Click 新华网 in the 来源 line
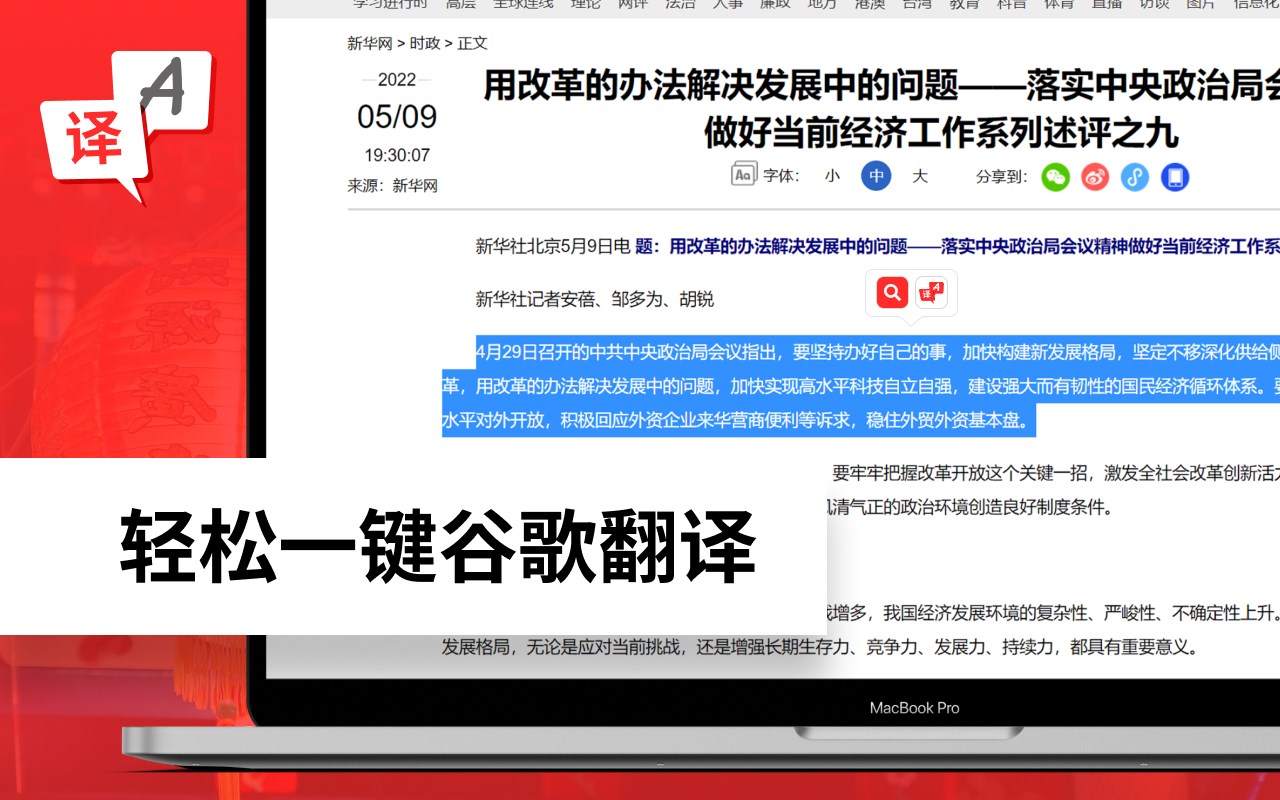Image resolution: width=1280 pixels, height=800 pixels. coord(415,185)
